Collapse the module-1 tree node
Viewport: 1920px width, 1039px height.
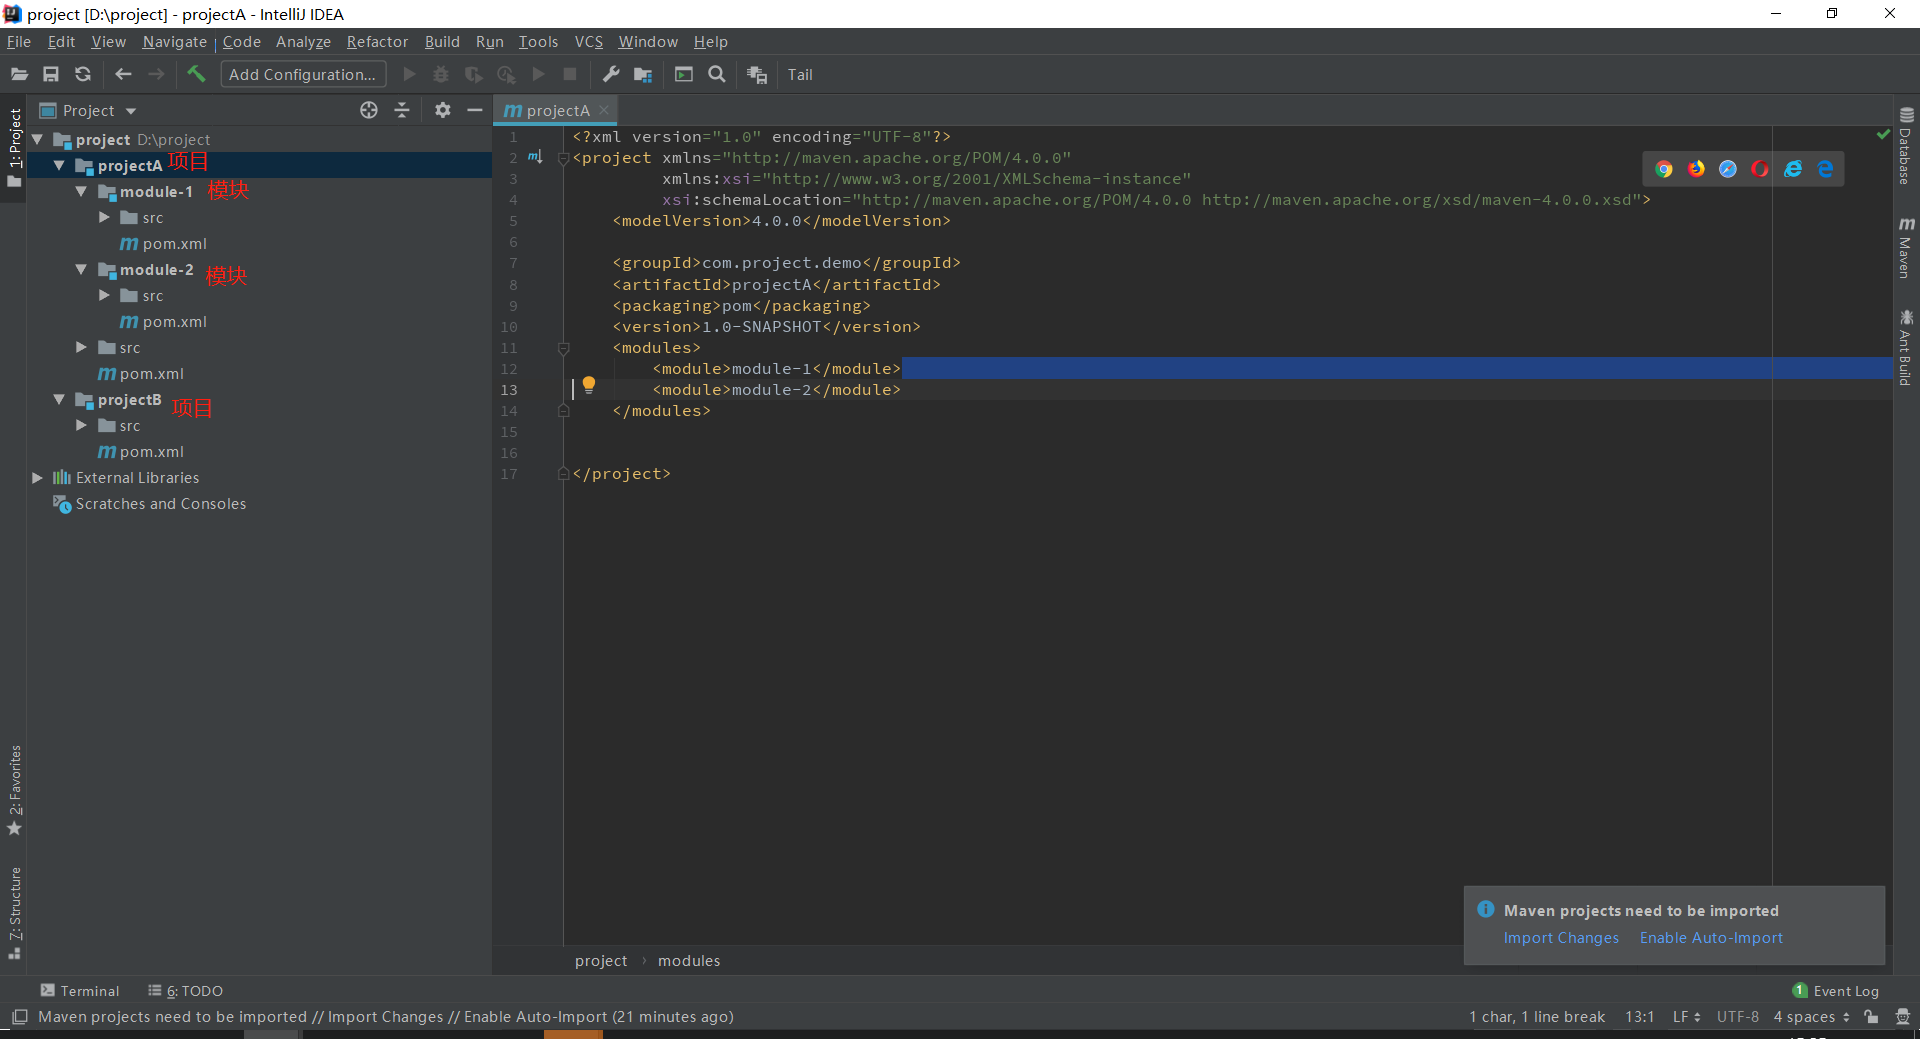click(81, 191)
